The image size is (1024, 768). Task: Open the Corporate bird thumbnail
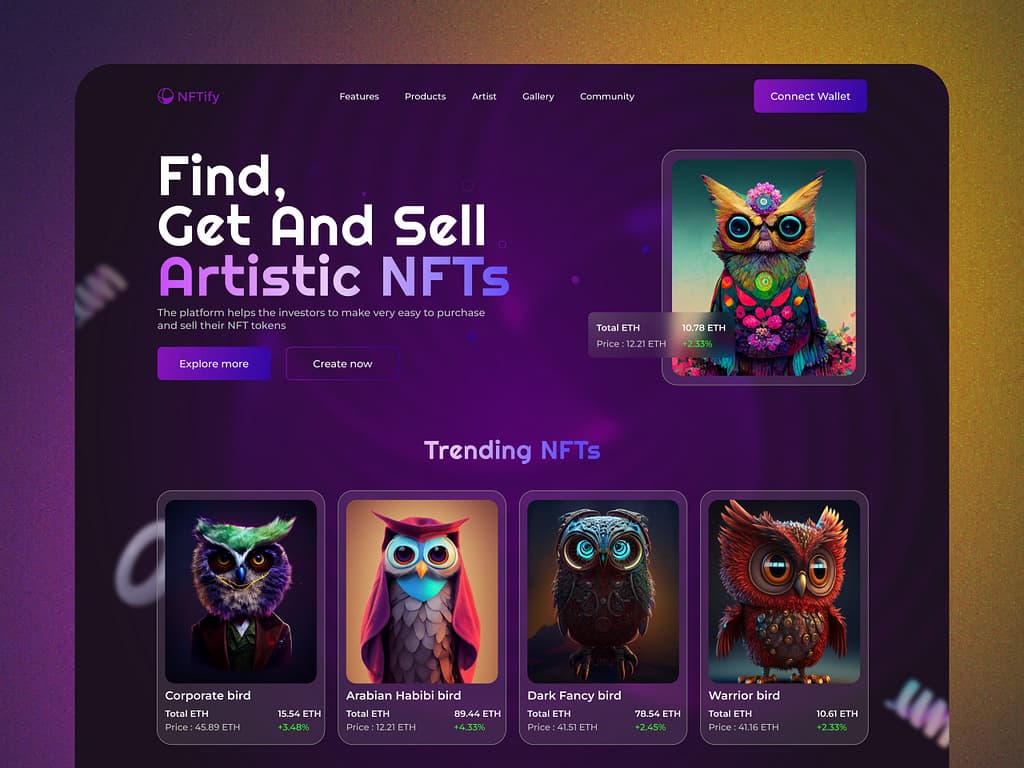pyautogui.click(x=241, y=592)
